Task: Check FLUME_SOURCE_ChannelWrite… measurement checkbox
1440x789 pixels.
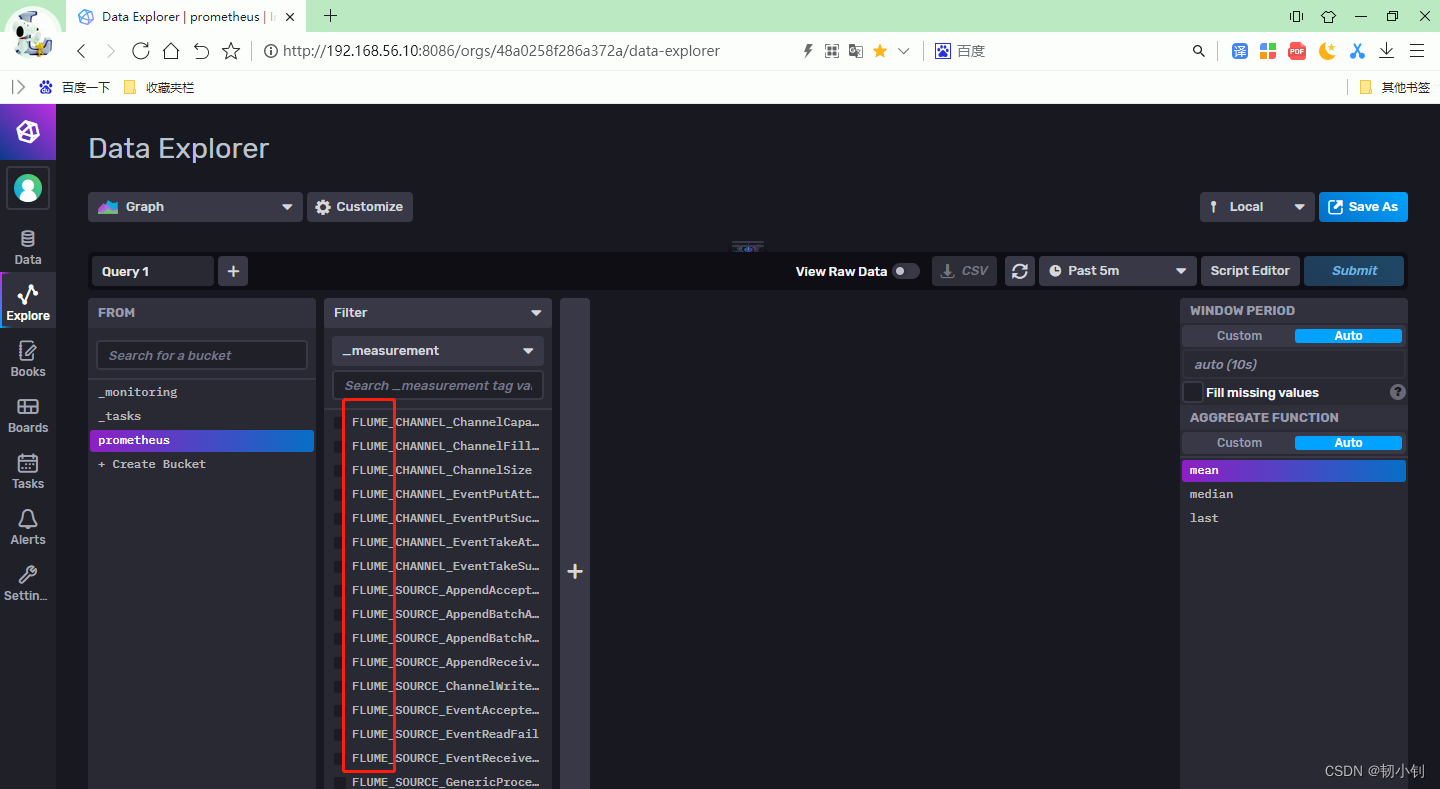Action: 339,686
